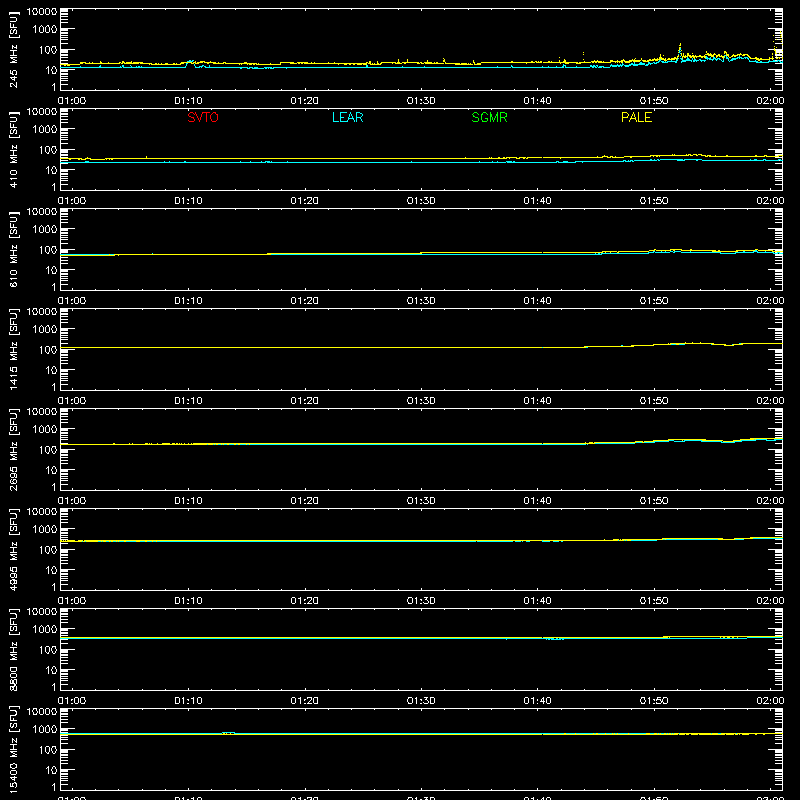
Task: Click the 2695 MHz [SFU] axis label
Action: (x=14, y=449)
